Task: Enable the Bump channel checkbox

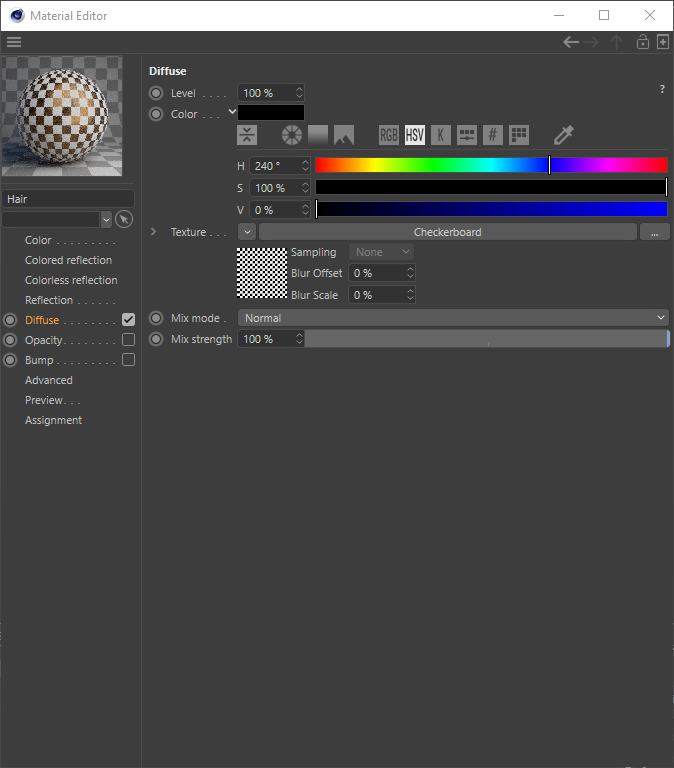Action: [128, 360]
